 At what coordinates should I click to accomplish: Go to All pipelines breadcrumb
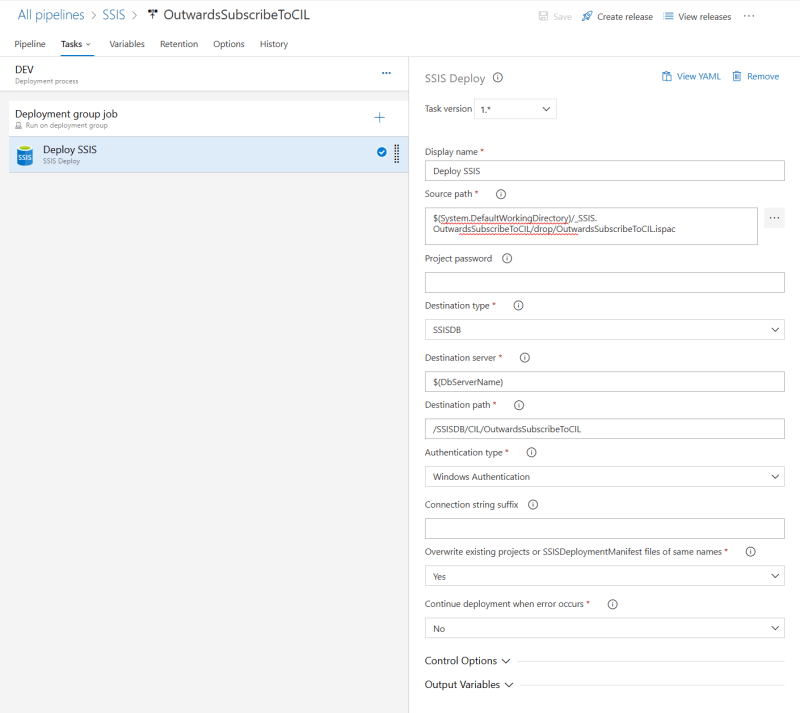point(51,15)
